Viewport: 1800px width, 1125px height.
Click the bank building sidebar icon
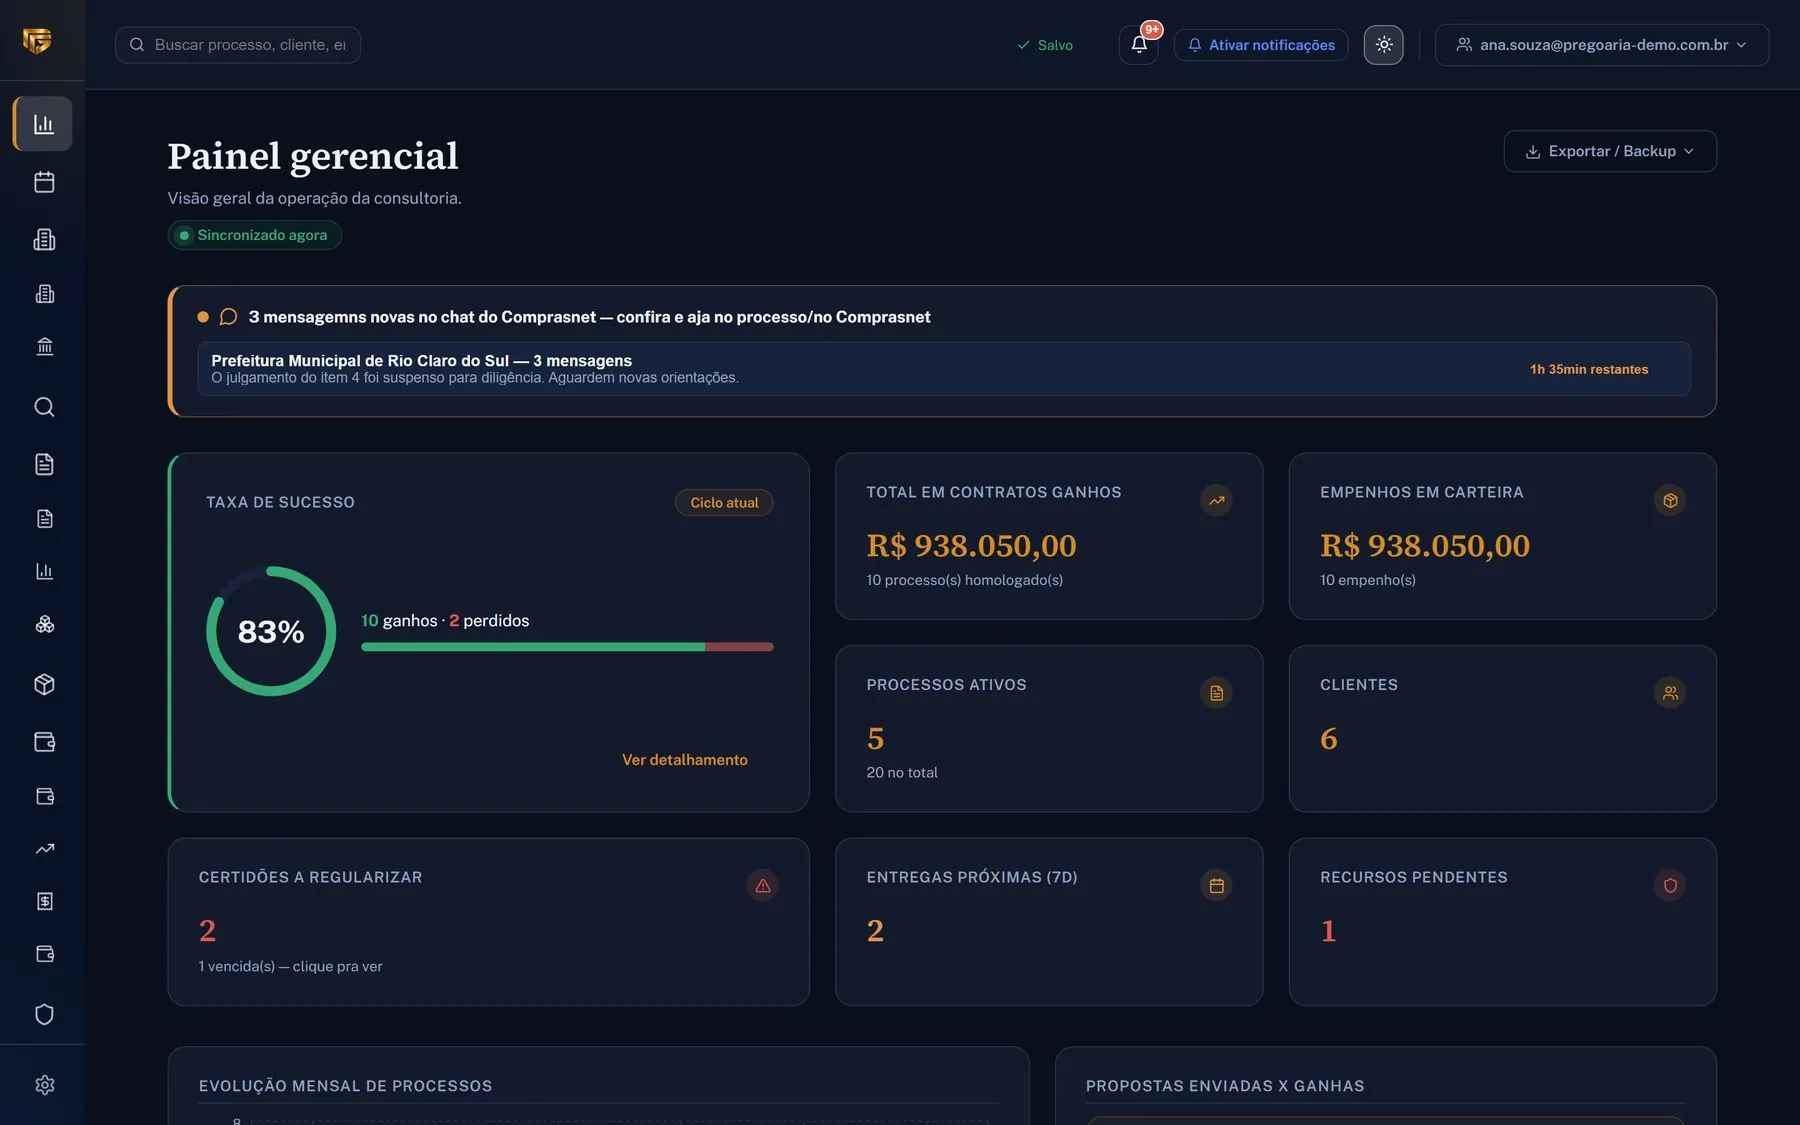click(x=44, y=346)
